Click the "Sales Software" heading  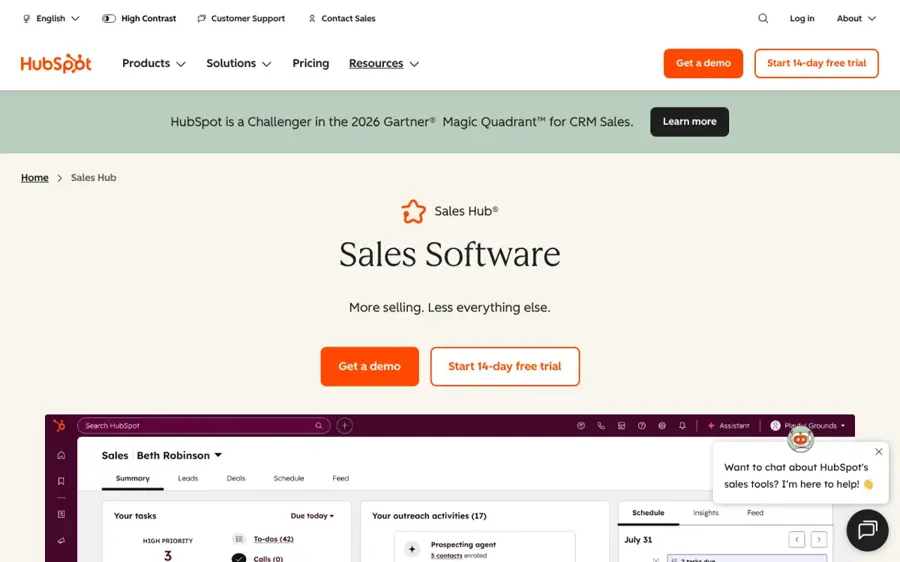(x=449, y=254)
